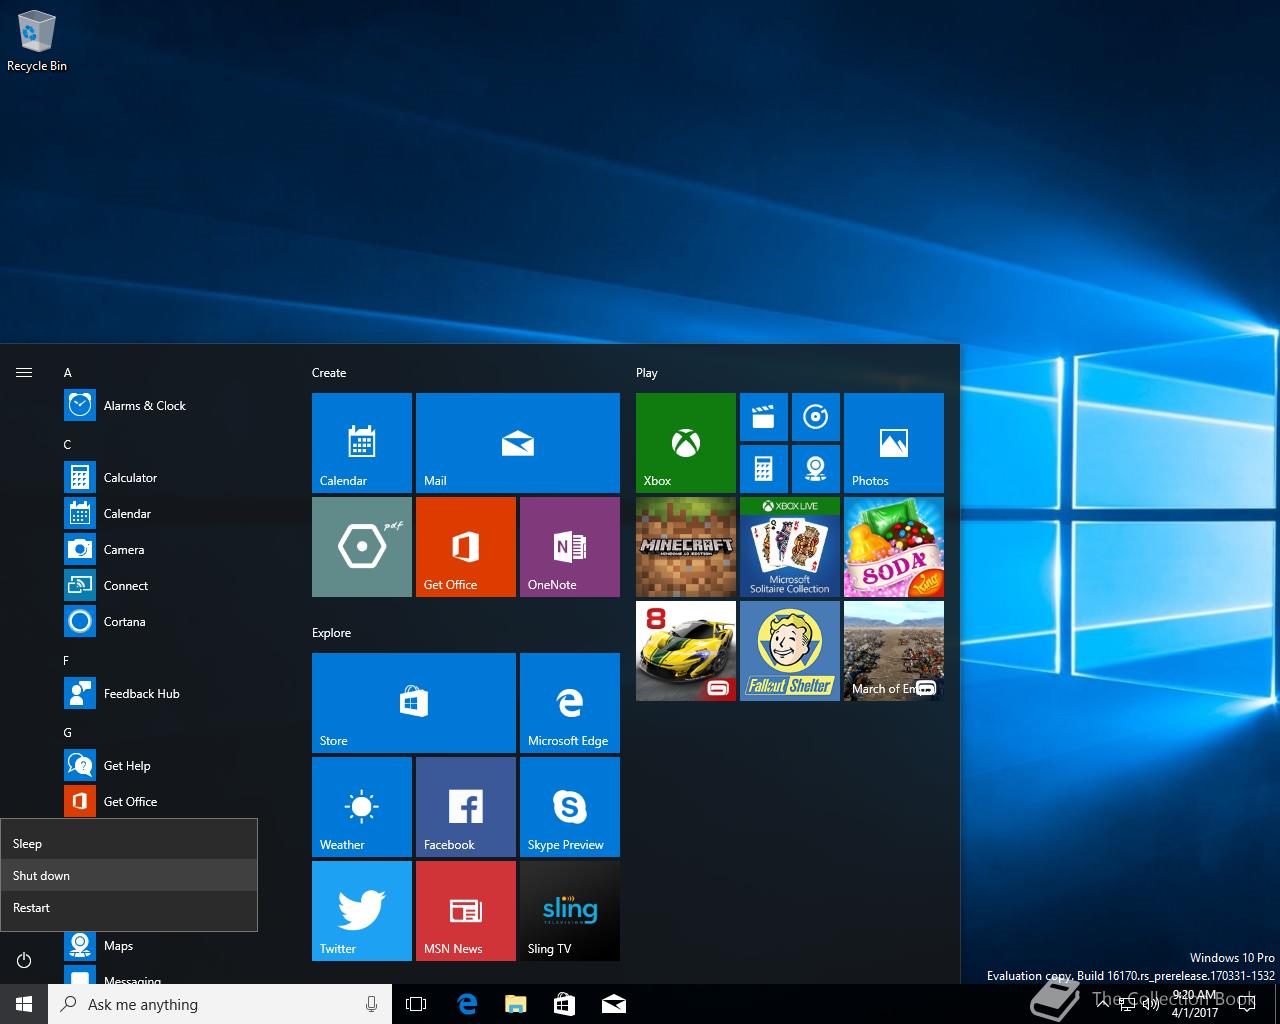Open the Mail tile

(518, 443)
